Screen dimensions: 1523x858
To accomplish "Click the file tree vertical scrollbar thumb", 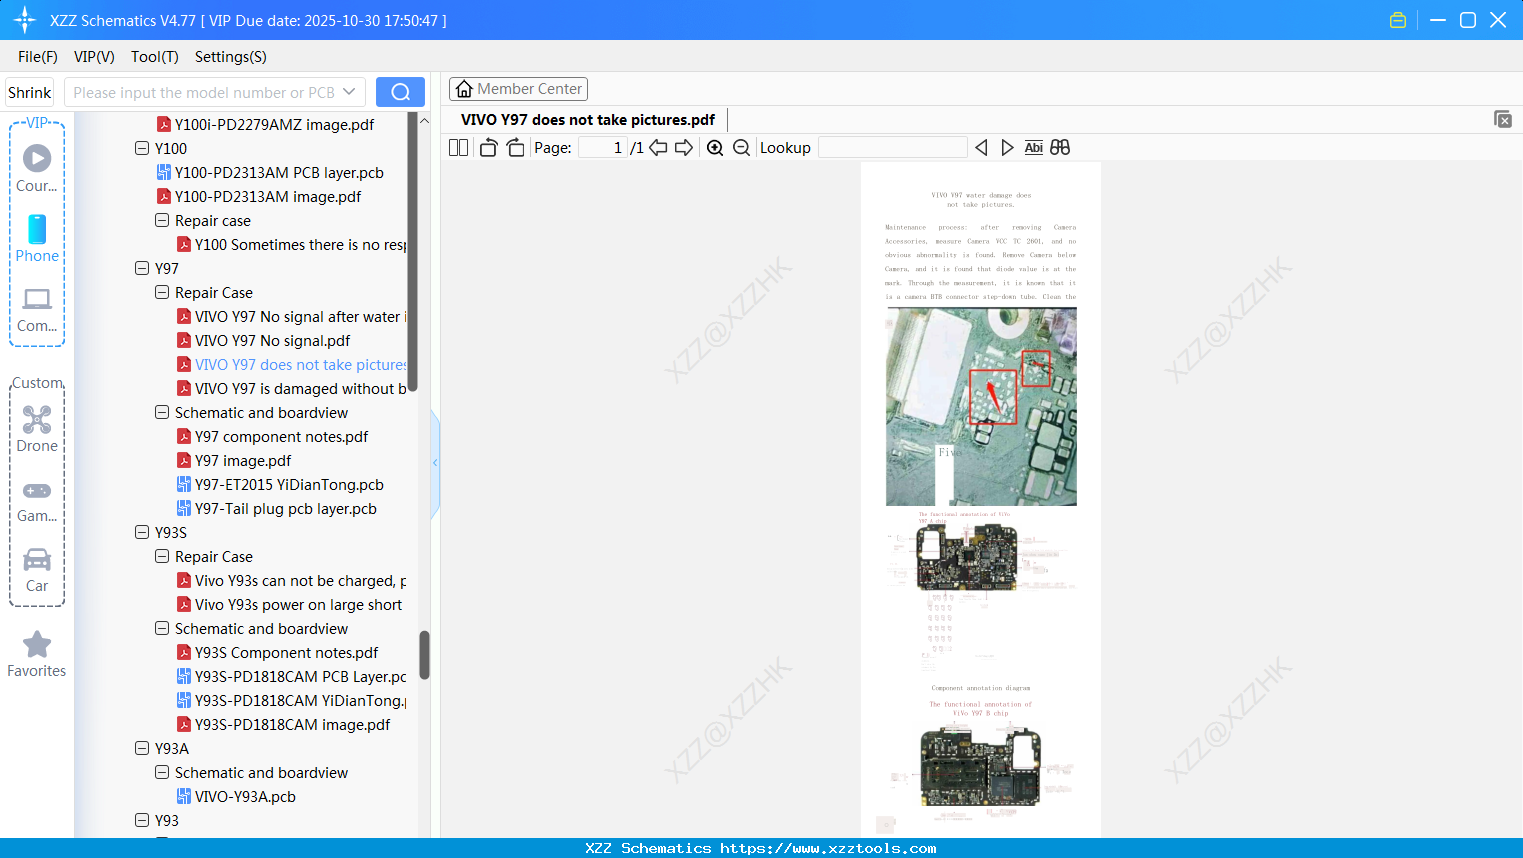I will click(x=424, y=655).
